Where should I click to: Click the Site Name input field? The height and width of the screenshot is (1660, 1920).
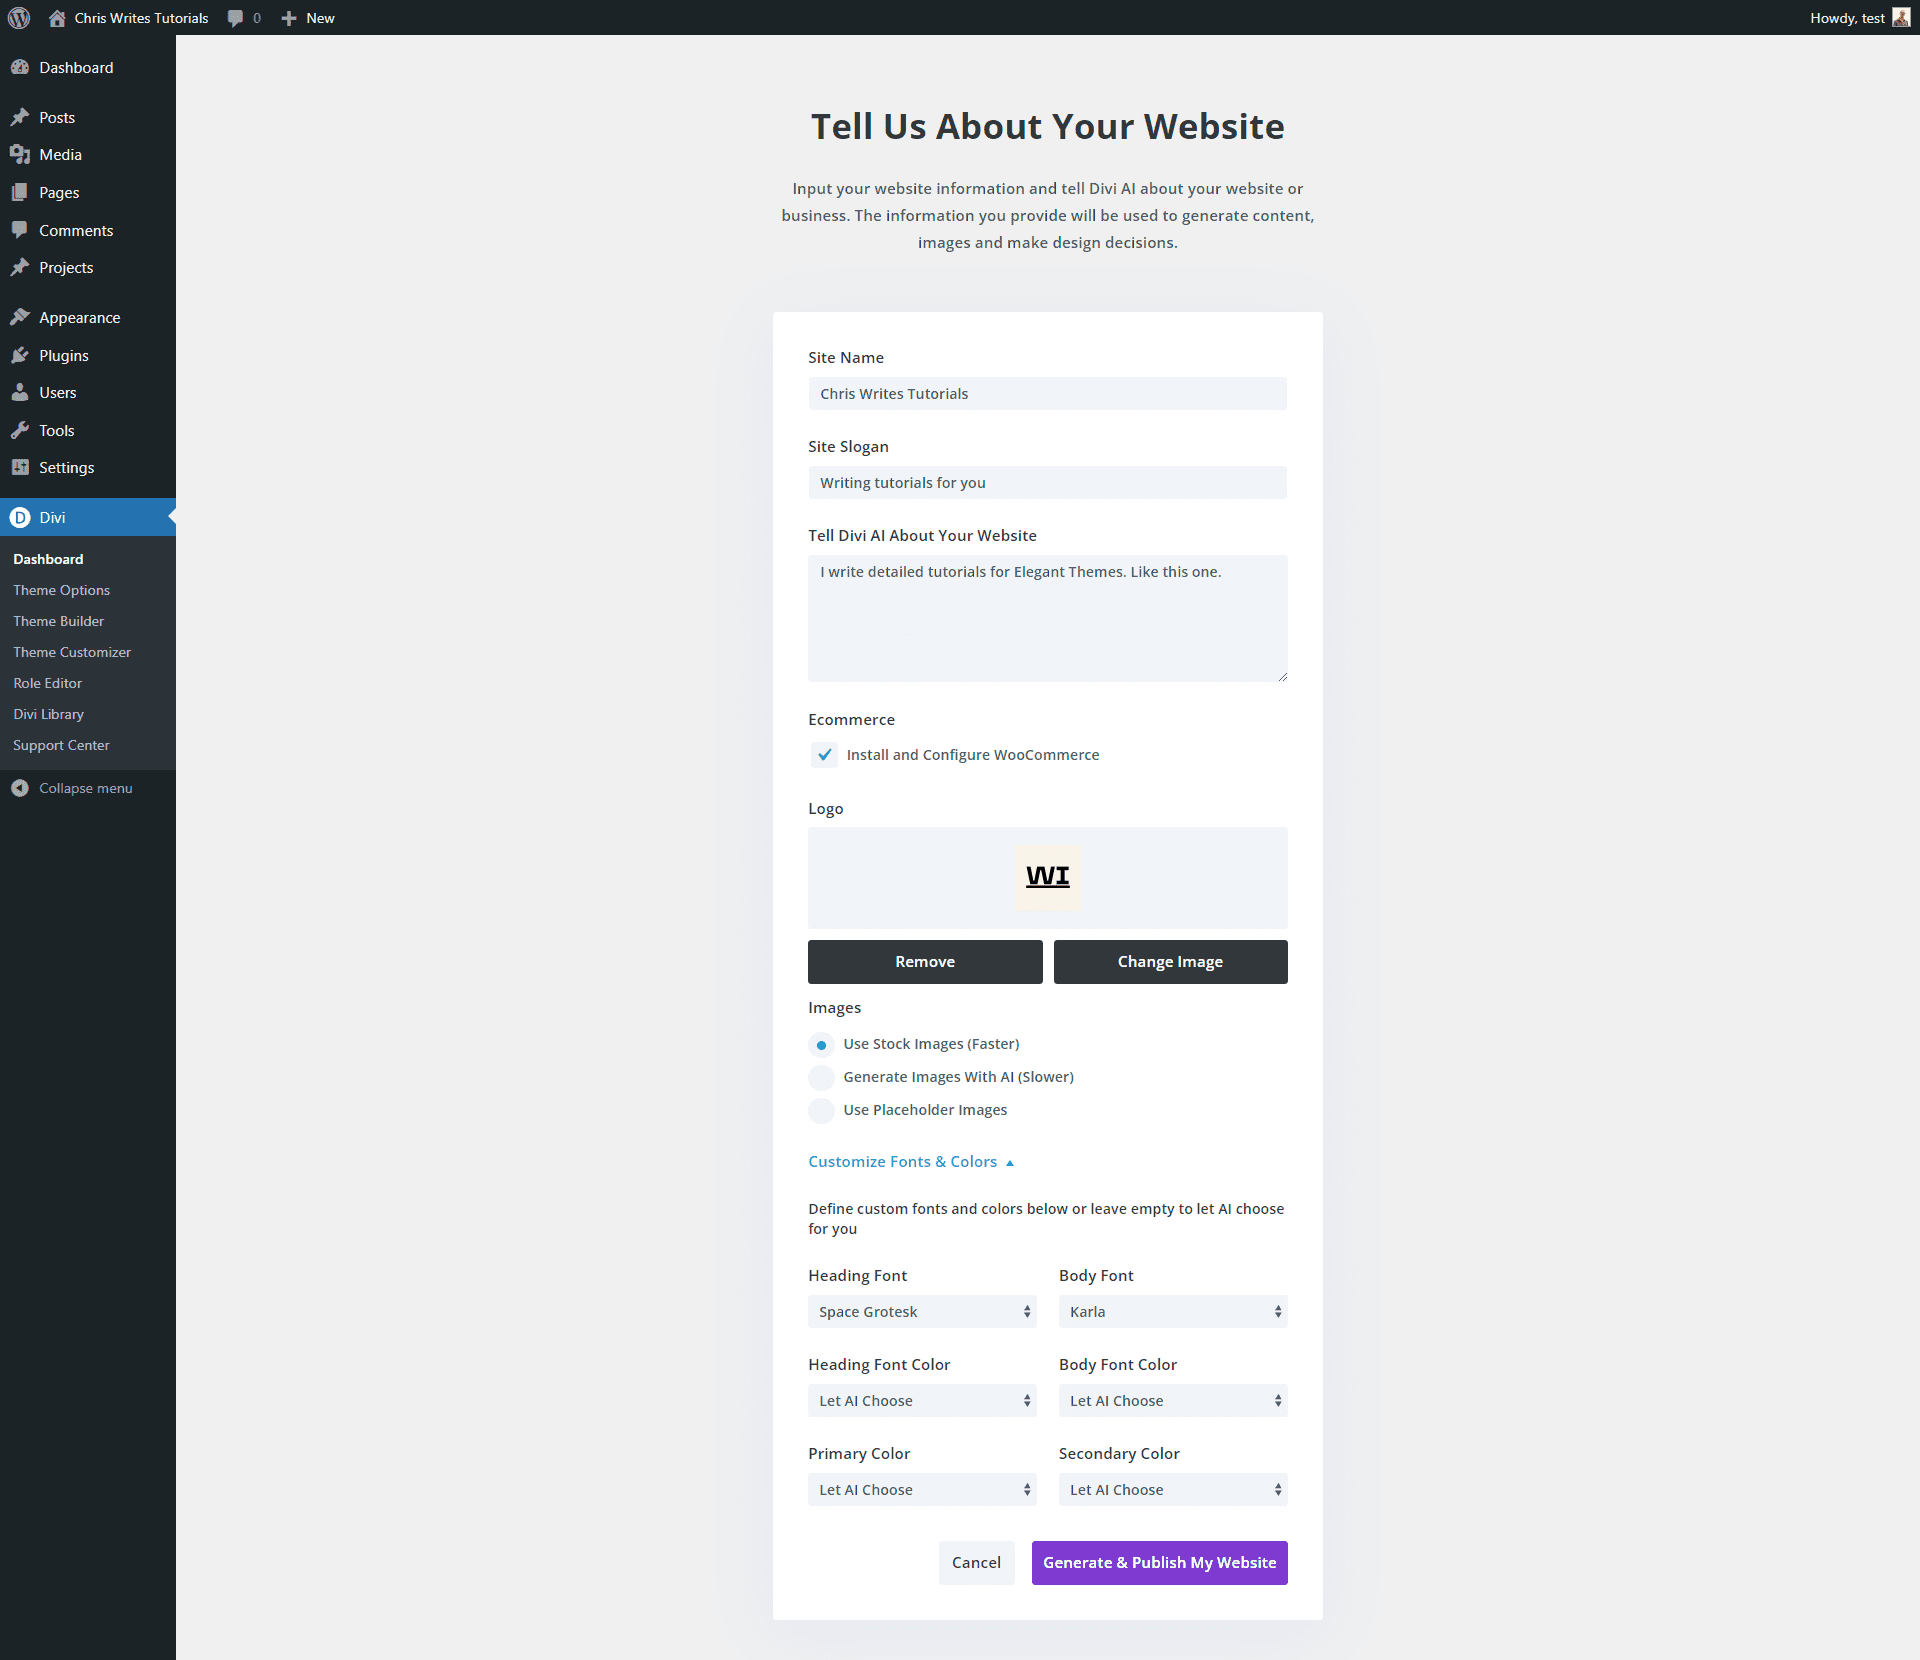click(x=1047, y=392)
